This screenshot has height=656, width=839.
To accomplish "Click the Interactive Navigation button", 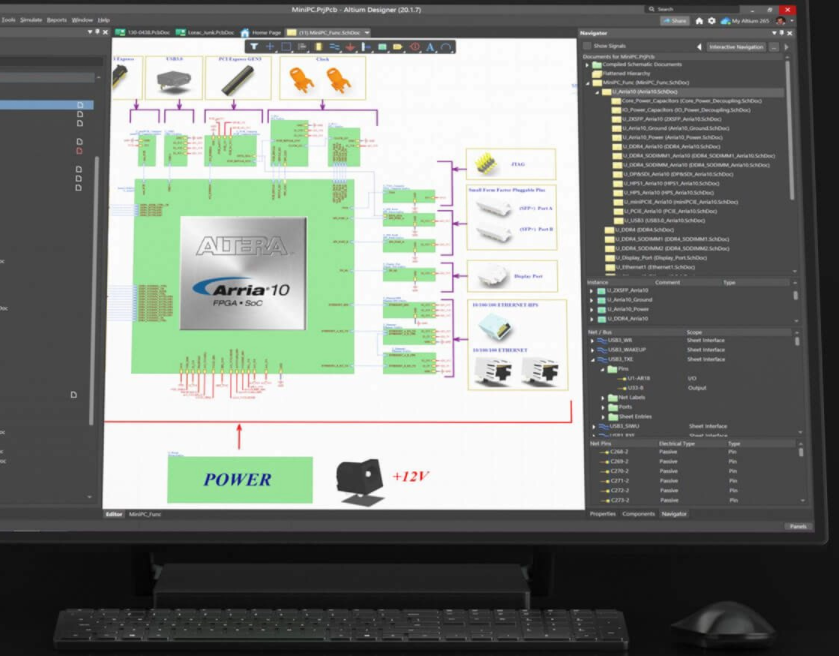I will pyautogui.click(x=736, y=47).
